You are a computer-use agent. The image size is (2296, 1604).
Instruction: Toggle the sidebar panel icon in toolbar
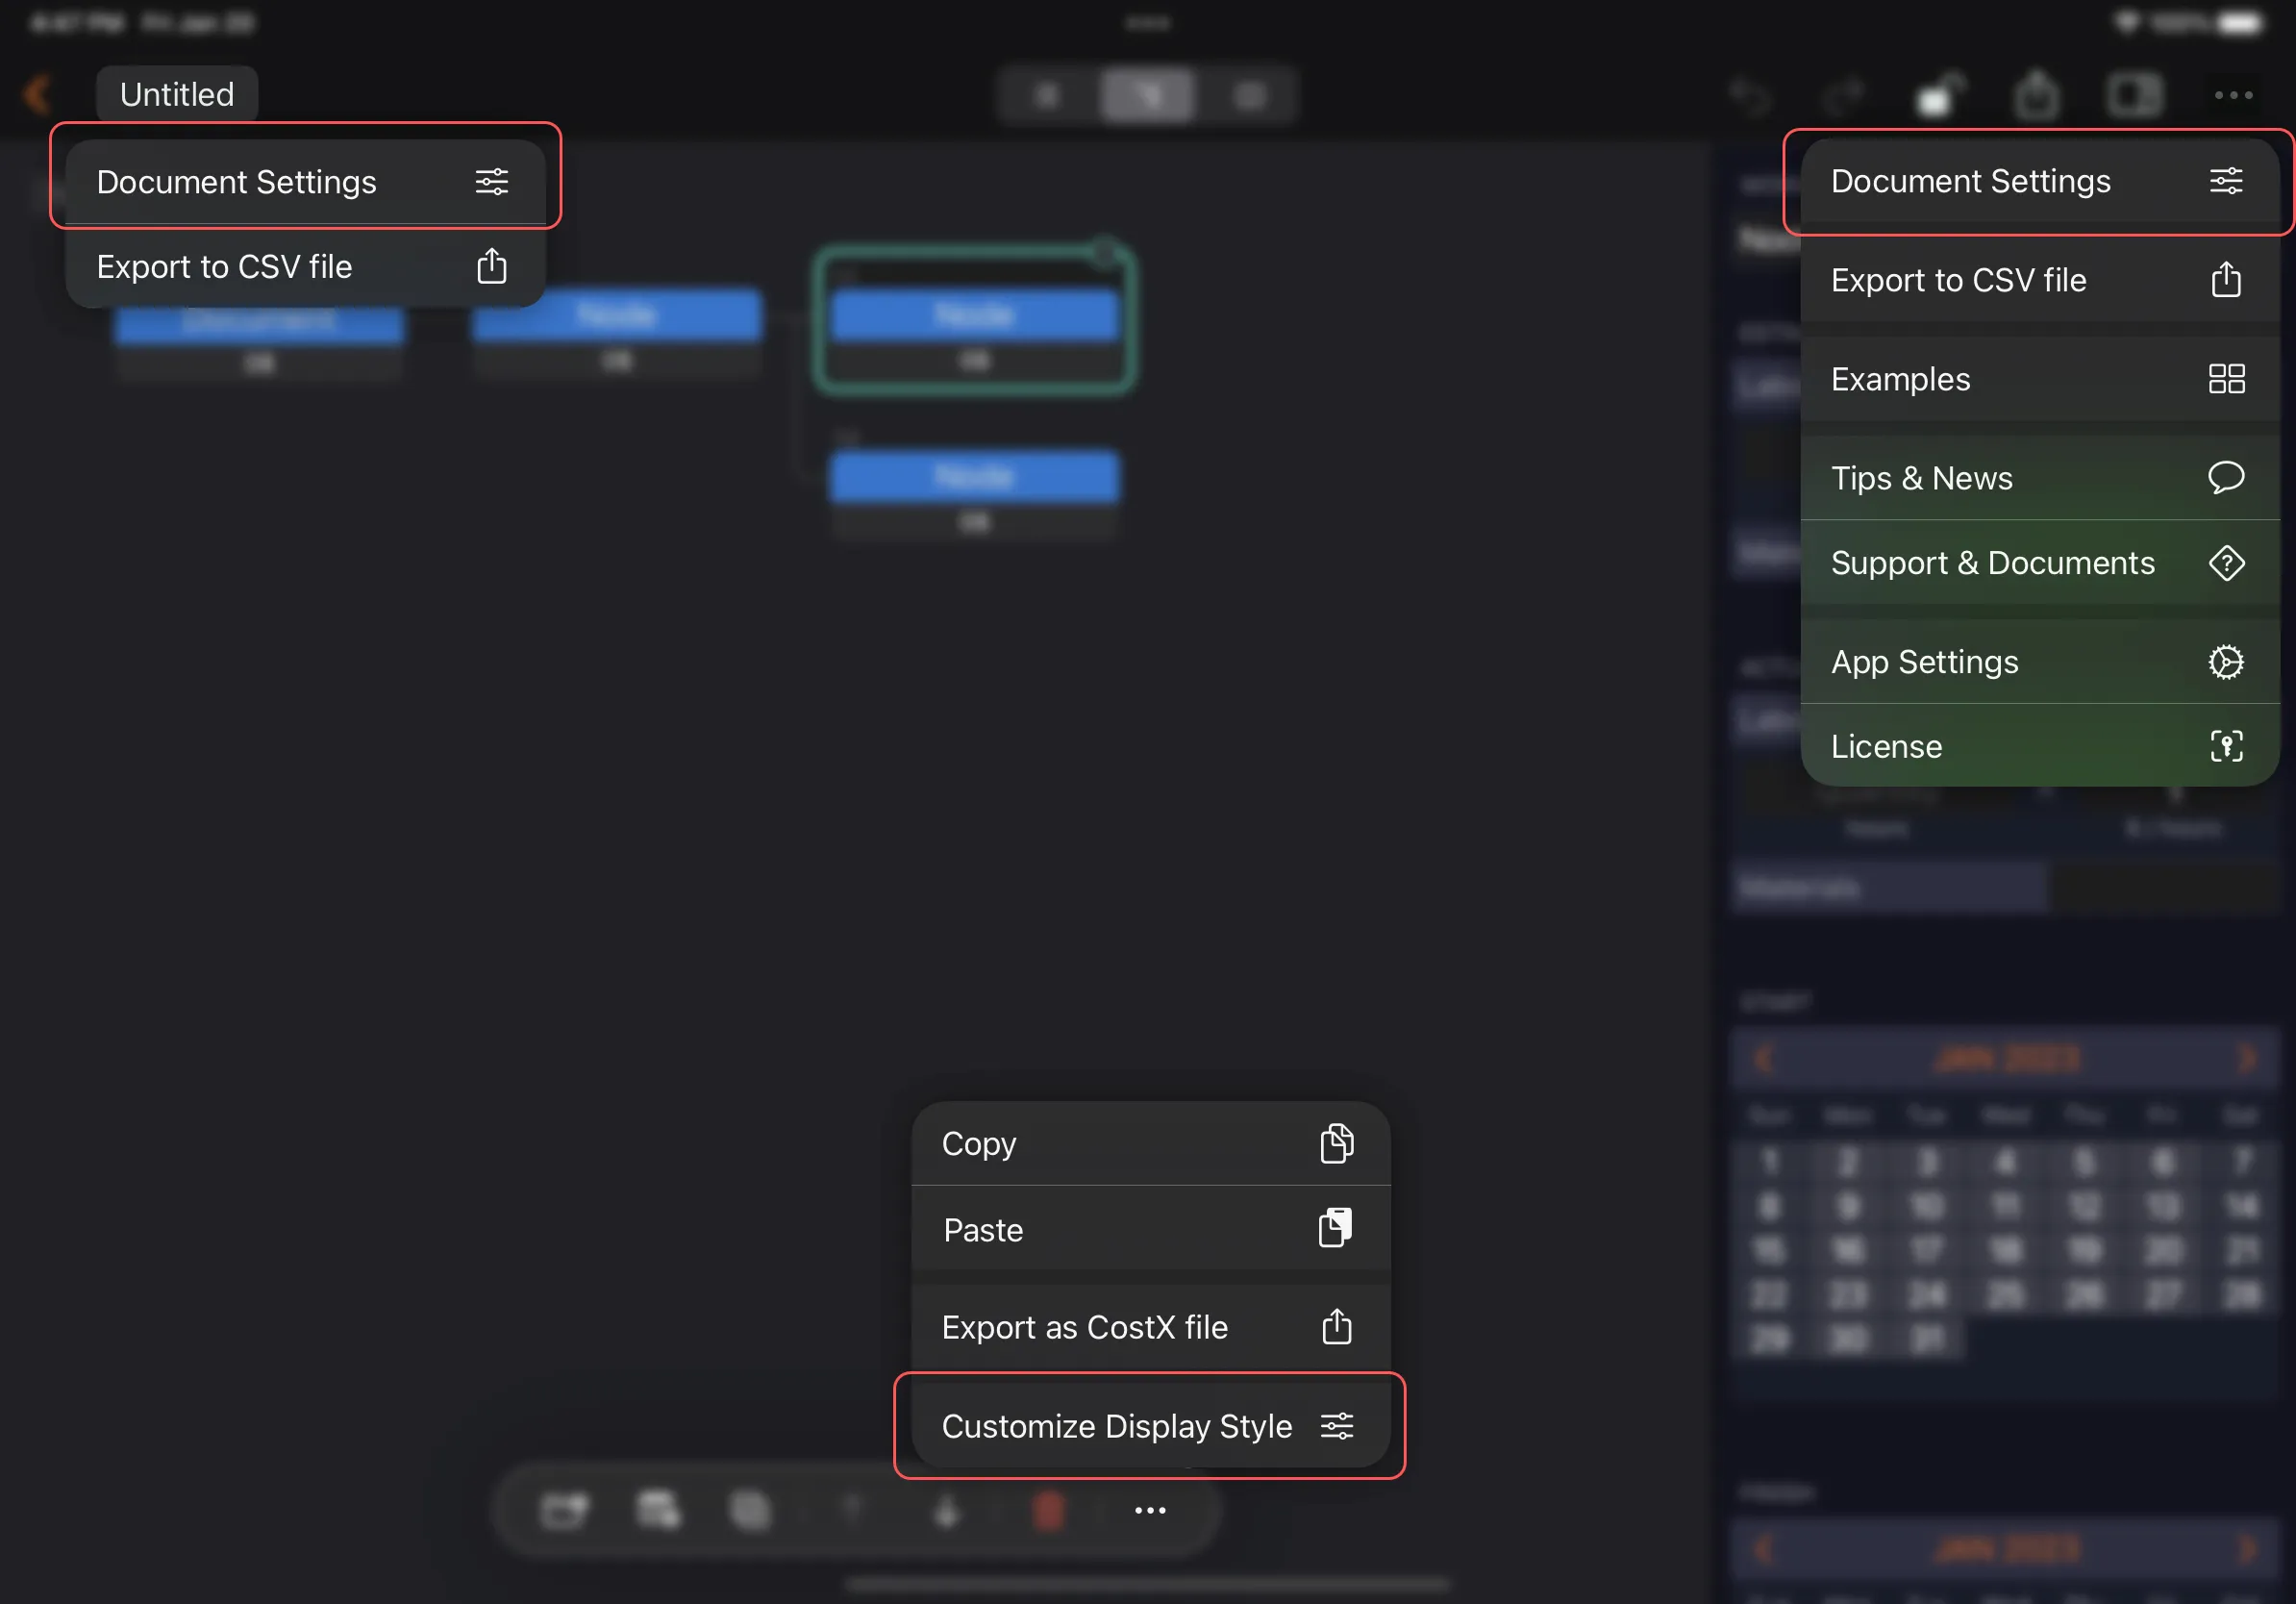2134,96
